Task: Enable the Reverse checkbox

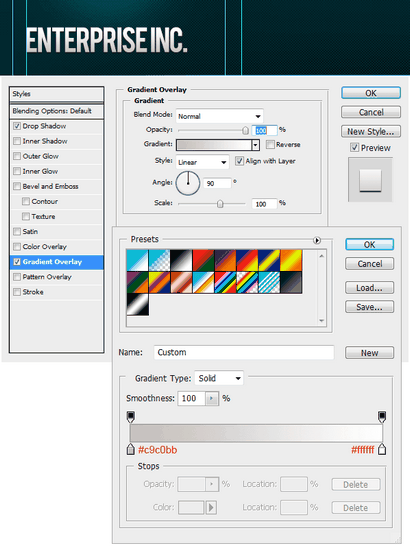Action: click(270, 144)
